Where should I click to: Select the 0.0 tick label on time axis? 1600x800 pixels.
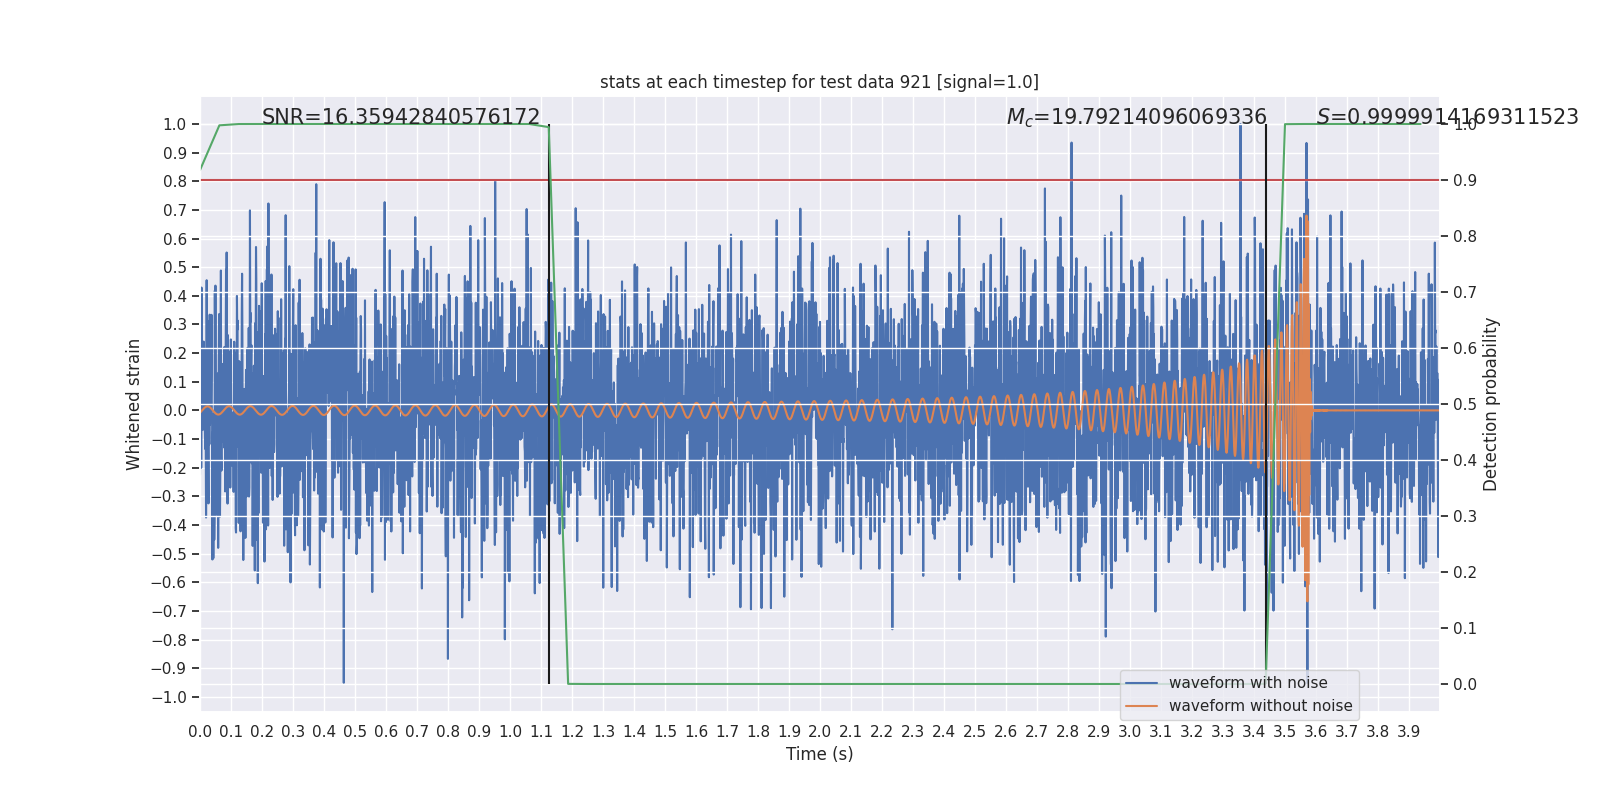[x=200, y=732]
